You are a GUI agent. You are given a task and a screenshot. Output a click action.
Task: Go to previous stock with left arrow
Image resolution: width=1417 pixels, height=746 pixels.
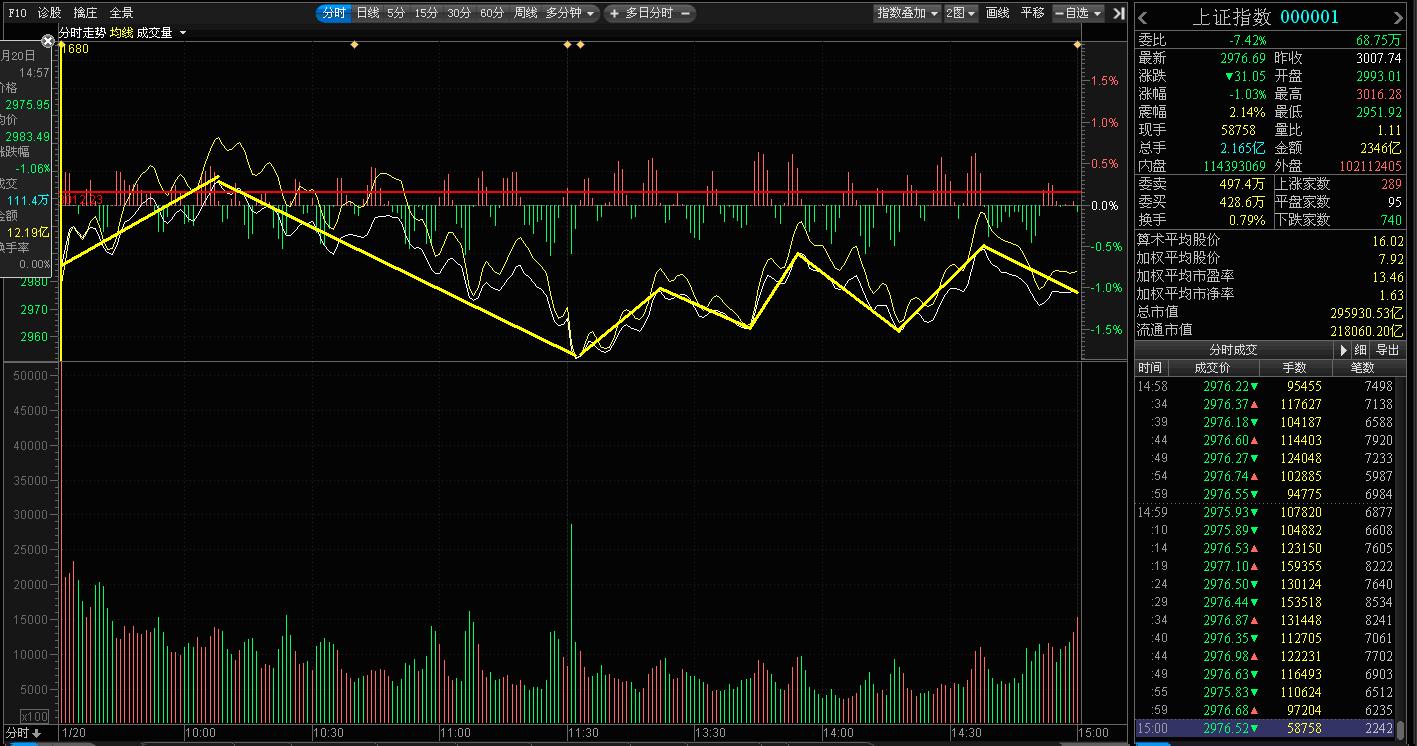pyautogui.click(x=1143, y=17)
